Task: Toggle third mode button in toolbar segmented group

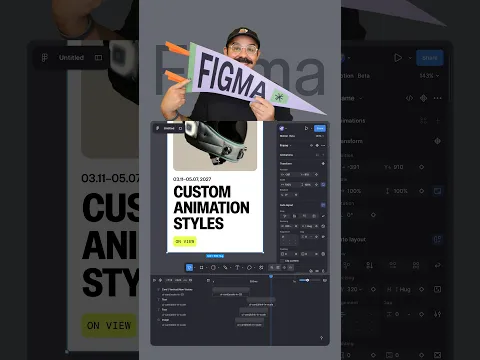Action: (284, 267)
